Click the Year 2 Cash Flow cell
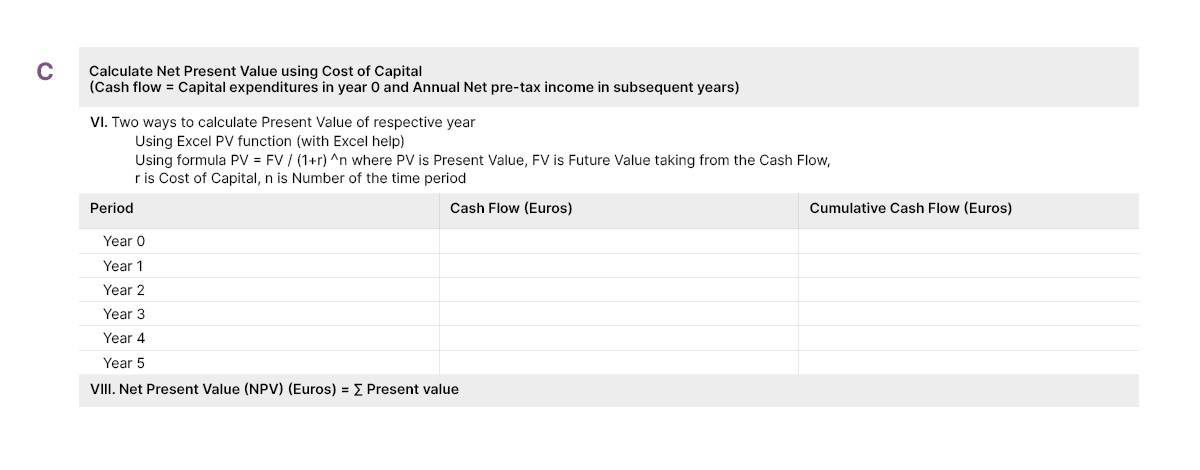This screenshot has height=470, width=1200. click(x=618, y=290)
